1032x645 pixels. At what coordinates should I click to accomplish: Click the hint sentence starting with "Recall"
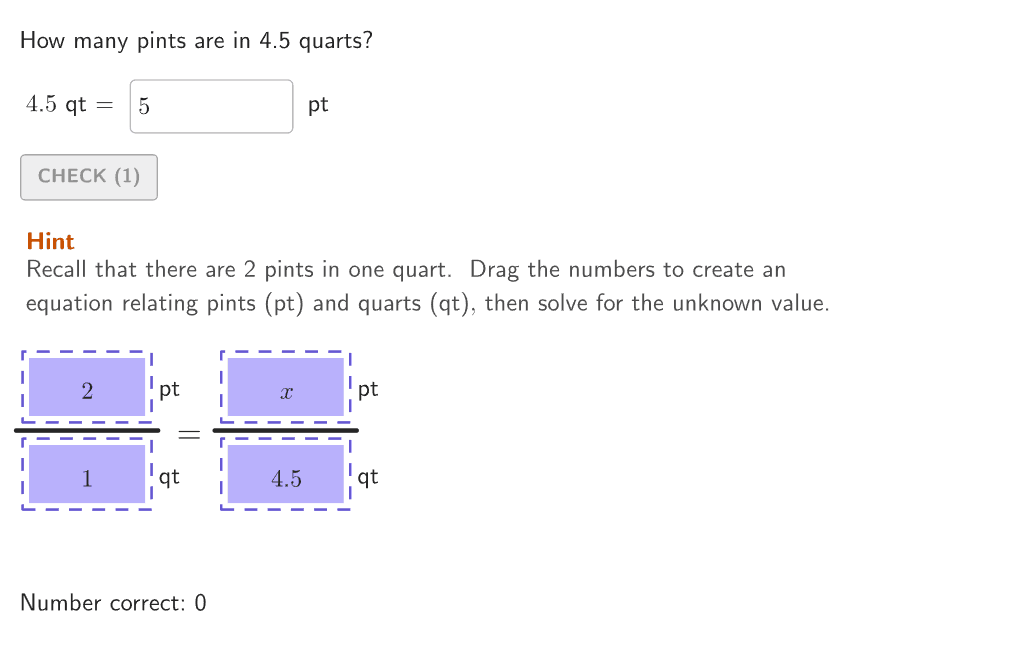[x=406, y=270]
